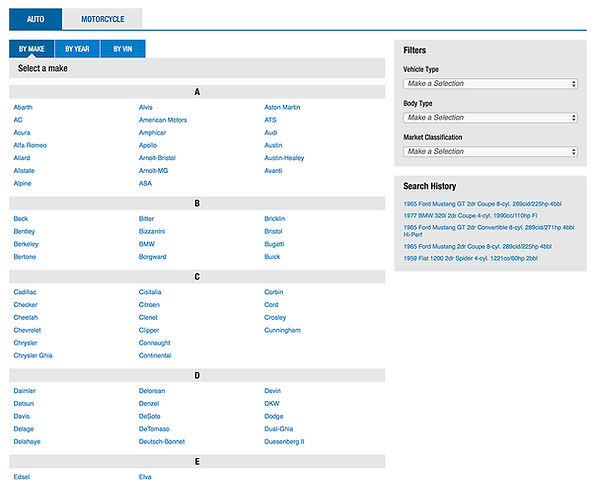
Task: Choose Cadillac from the list
Action: tap(25, 292)
